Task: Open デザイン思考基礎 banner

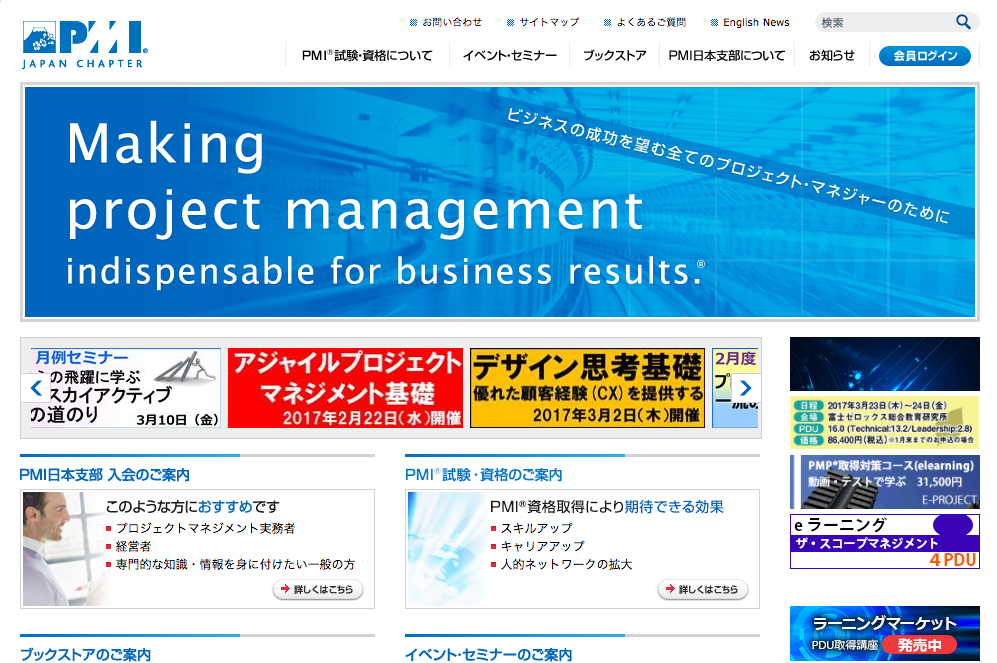Action: point(588,388)
